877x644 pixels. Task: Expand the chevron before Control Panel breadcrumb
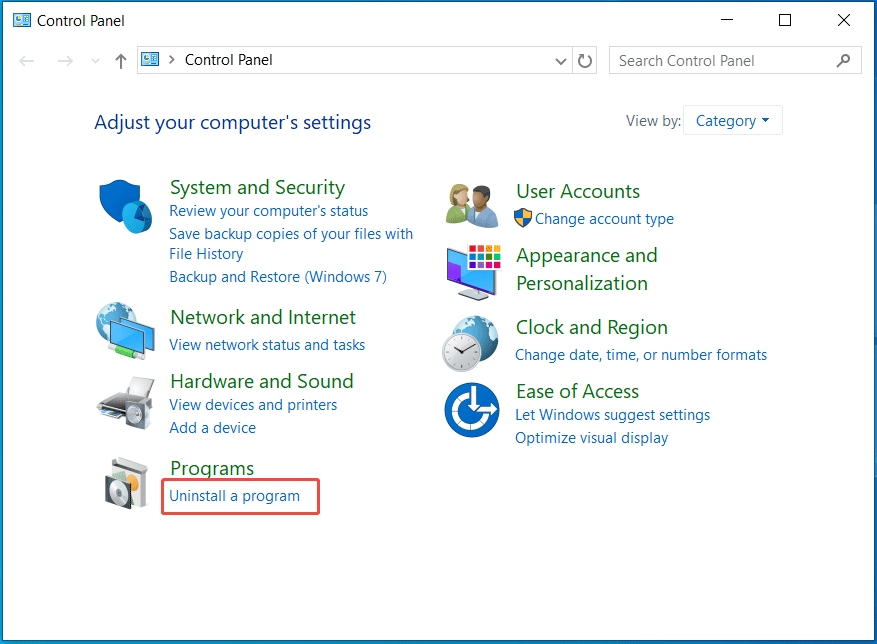click(x=172, y=59)
